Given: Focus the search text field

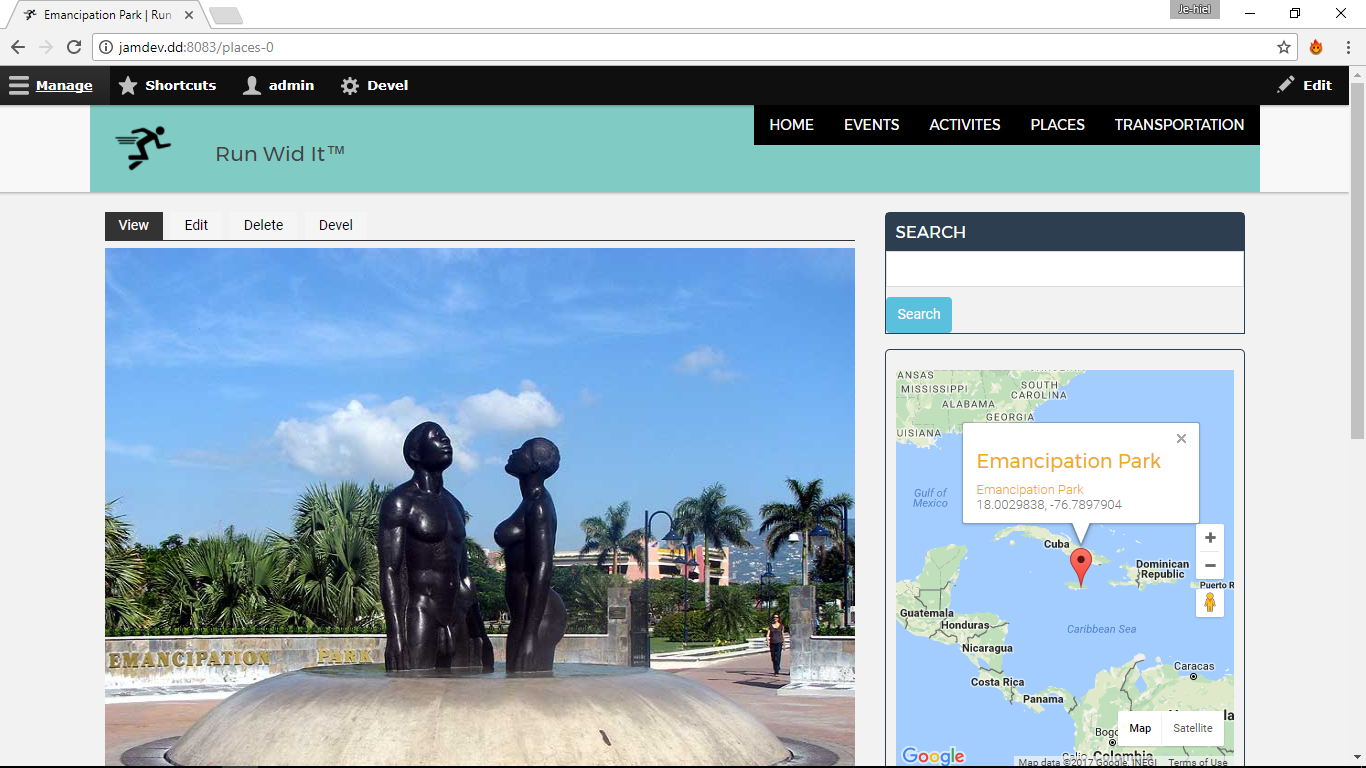Looking at the screenshot, I should pyautogui.click(x=1064, y=269).
